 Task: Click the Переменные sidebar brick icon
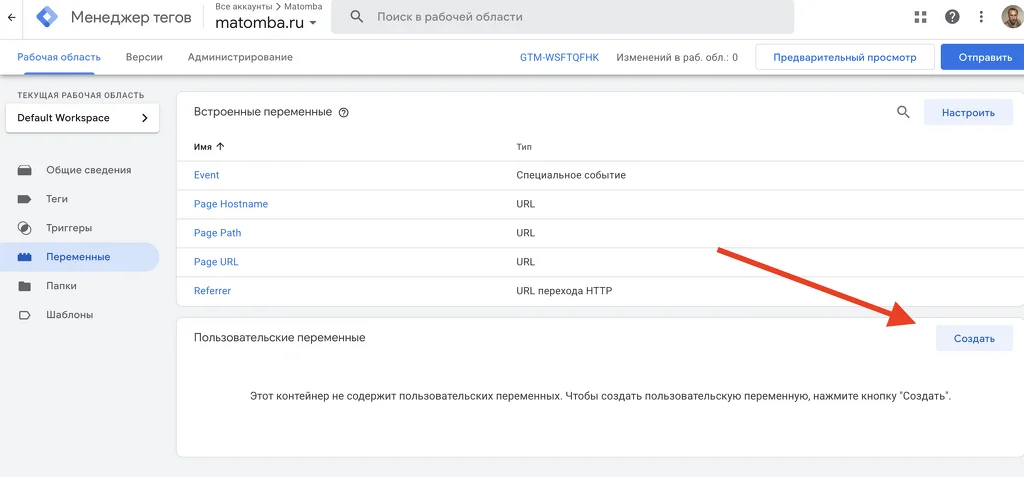point(25,257)
